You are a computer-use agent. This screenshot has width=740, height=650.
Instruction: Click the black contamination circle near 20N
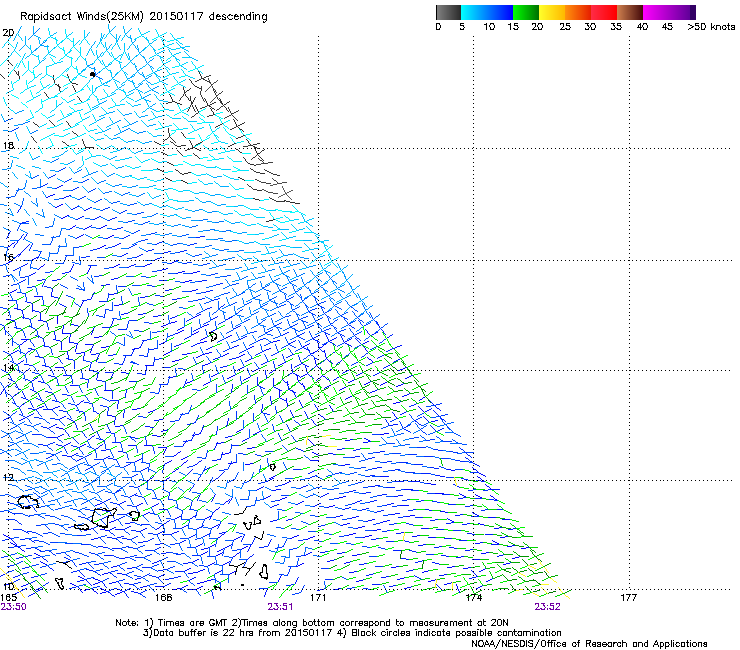[92, 74]
